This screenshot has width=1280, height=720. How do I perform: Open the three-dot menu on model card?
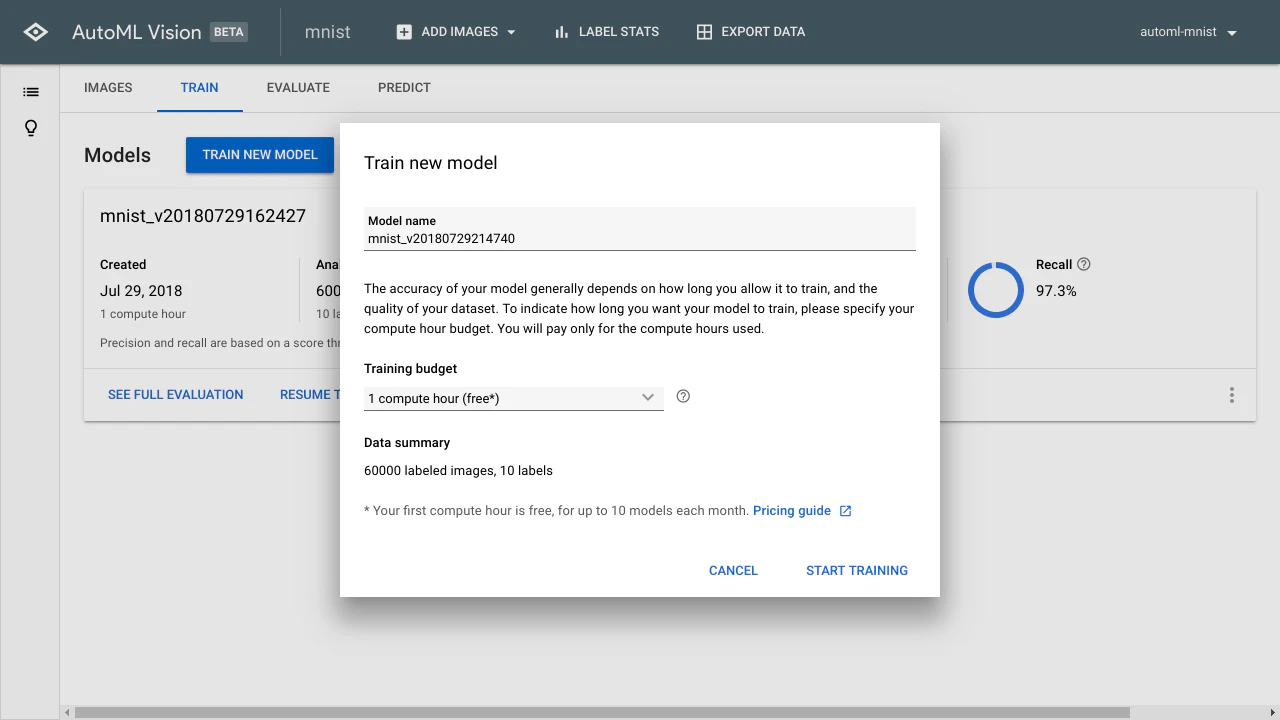point(1232,395)
